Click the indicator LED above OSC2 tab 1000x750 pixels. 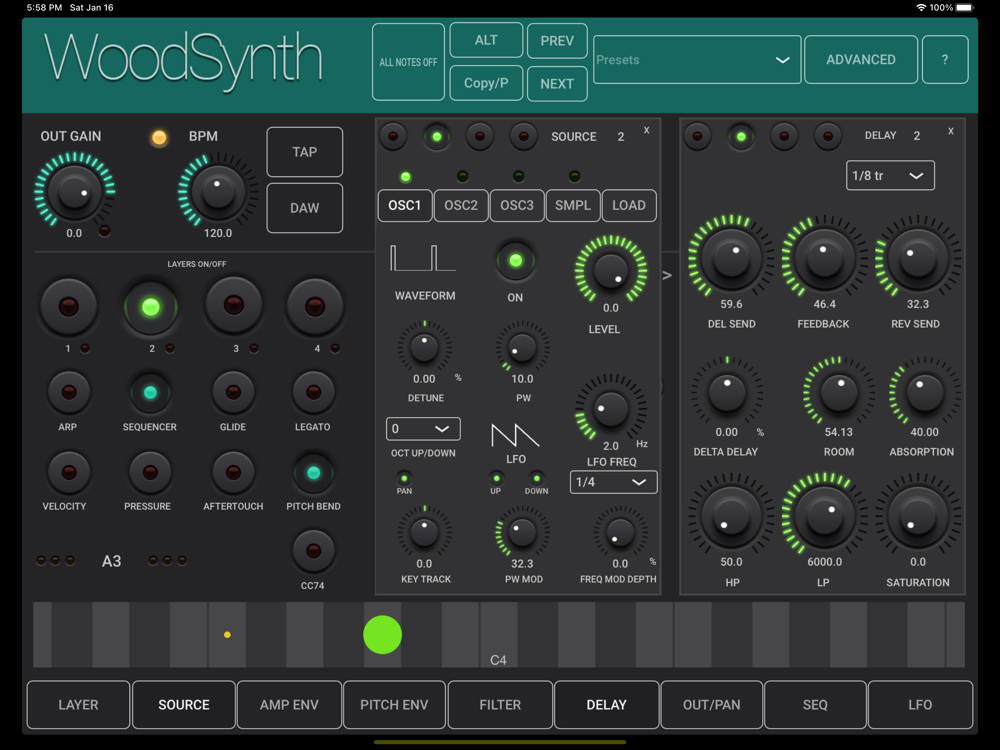pos(462,176)
